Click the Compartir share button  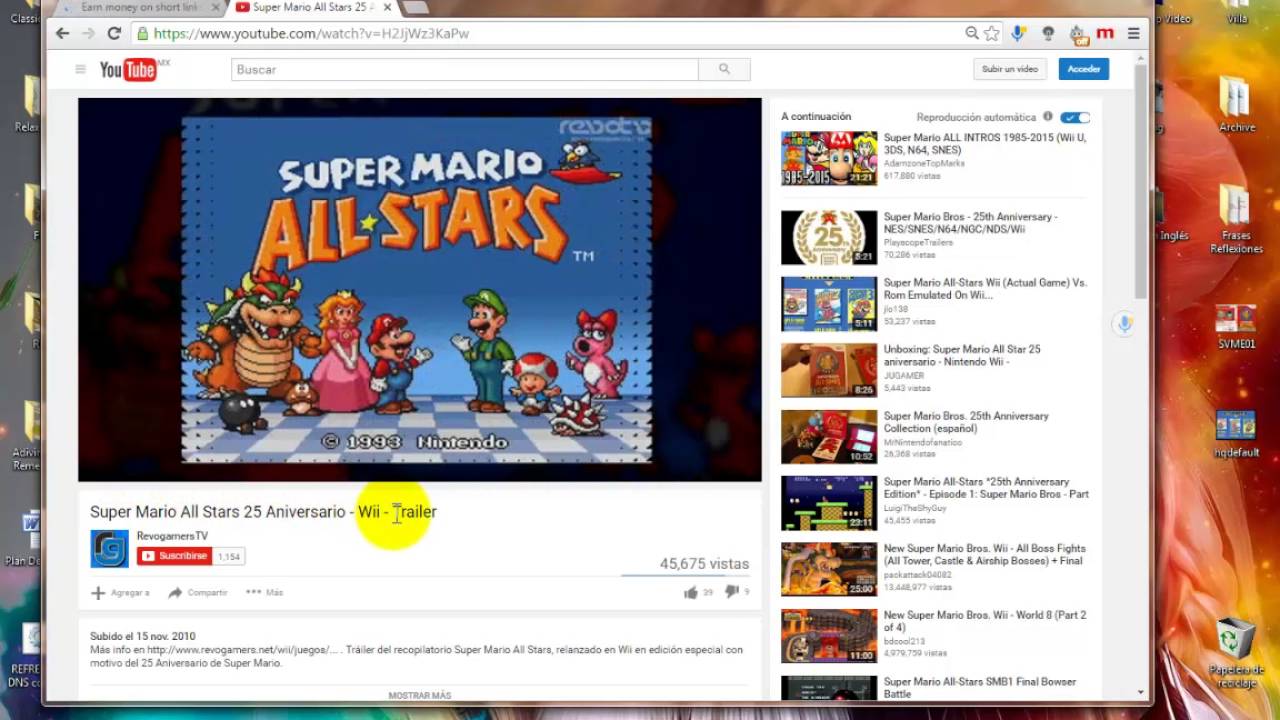click(197, 592)
